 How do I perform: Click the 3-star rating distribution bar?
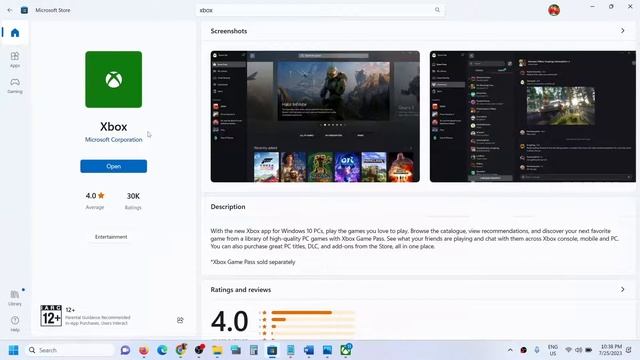313,327
